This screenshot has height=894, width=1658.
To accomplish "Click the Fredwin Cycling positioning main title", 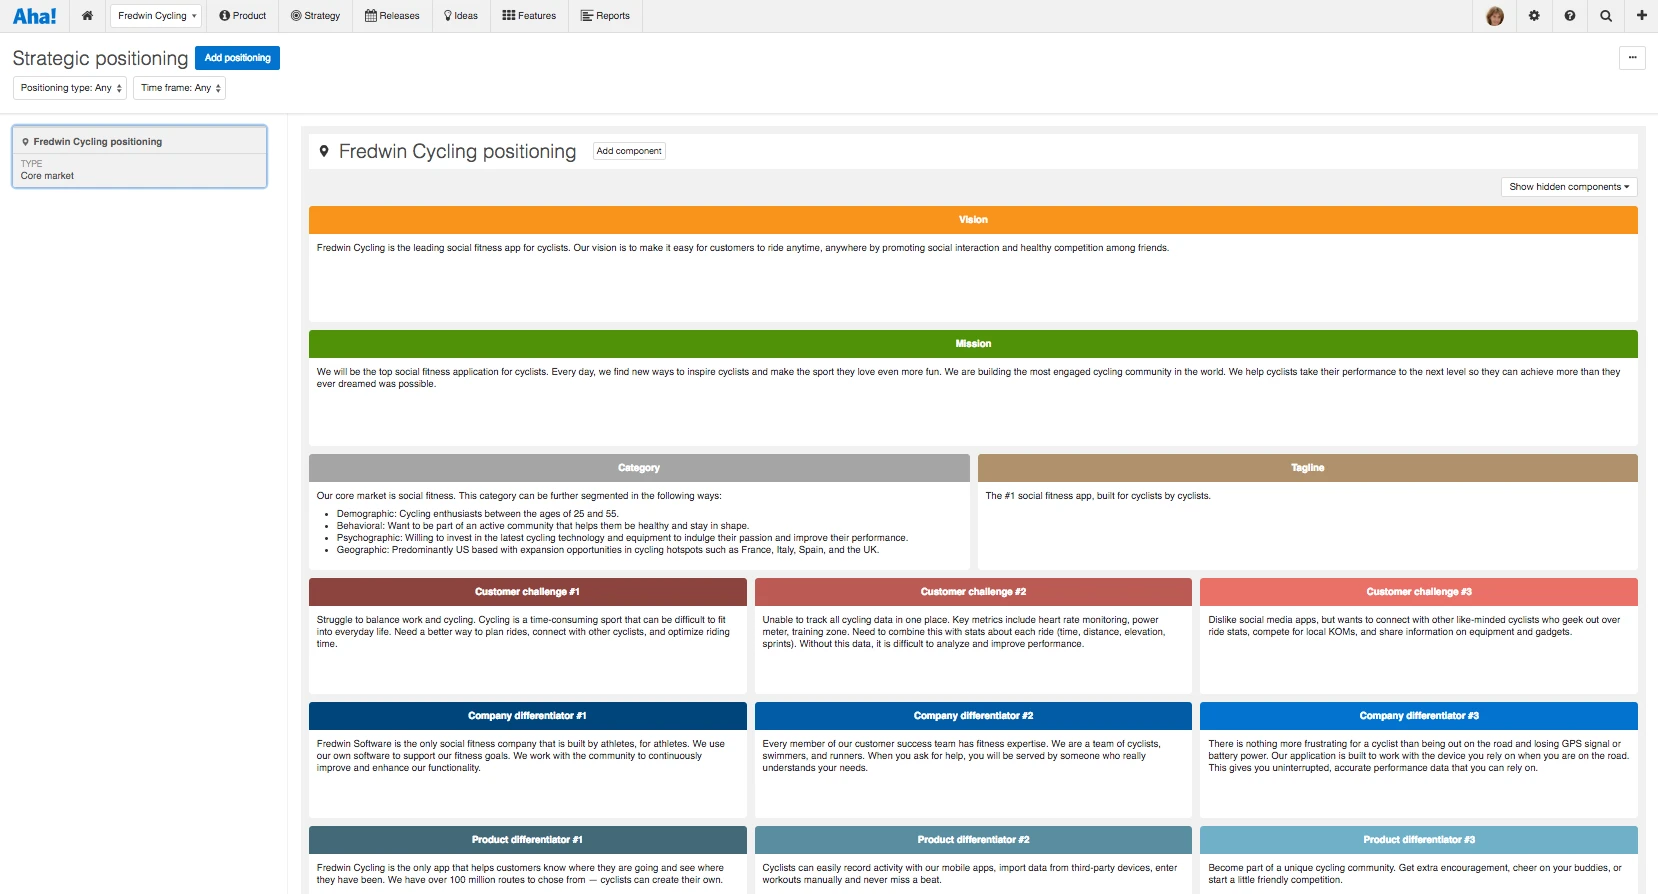I will tap(457, 151).
